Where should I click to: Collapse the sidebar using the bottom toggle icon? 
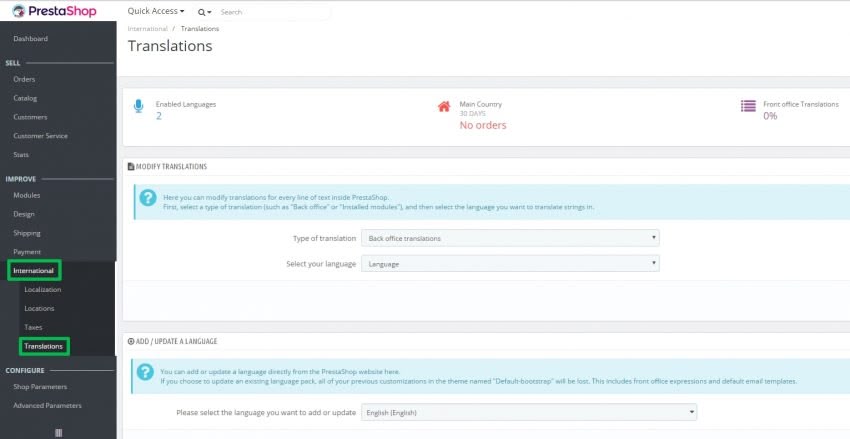(x=59, y=432)
